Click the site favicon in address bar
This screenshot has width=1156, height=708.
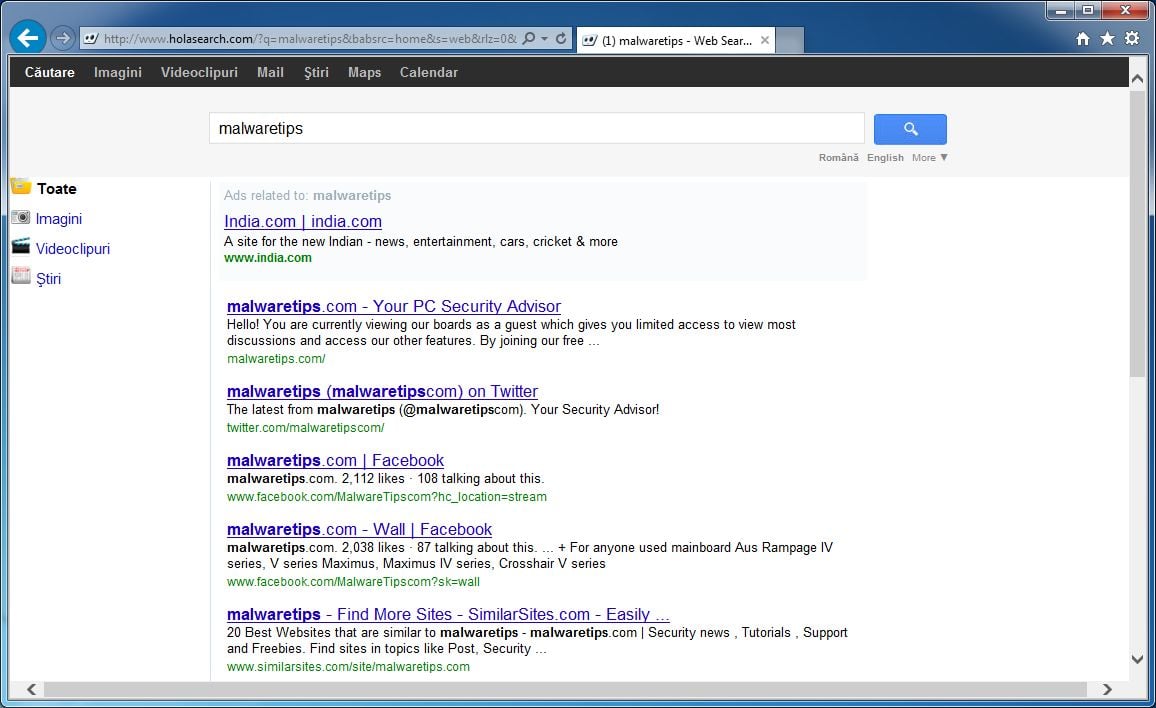91,38
